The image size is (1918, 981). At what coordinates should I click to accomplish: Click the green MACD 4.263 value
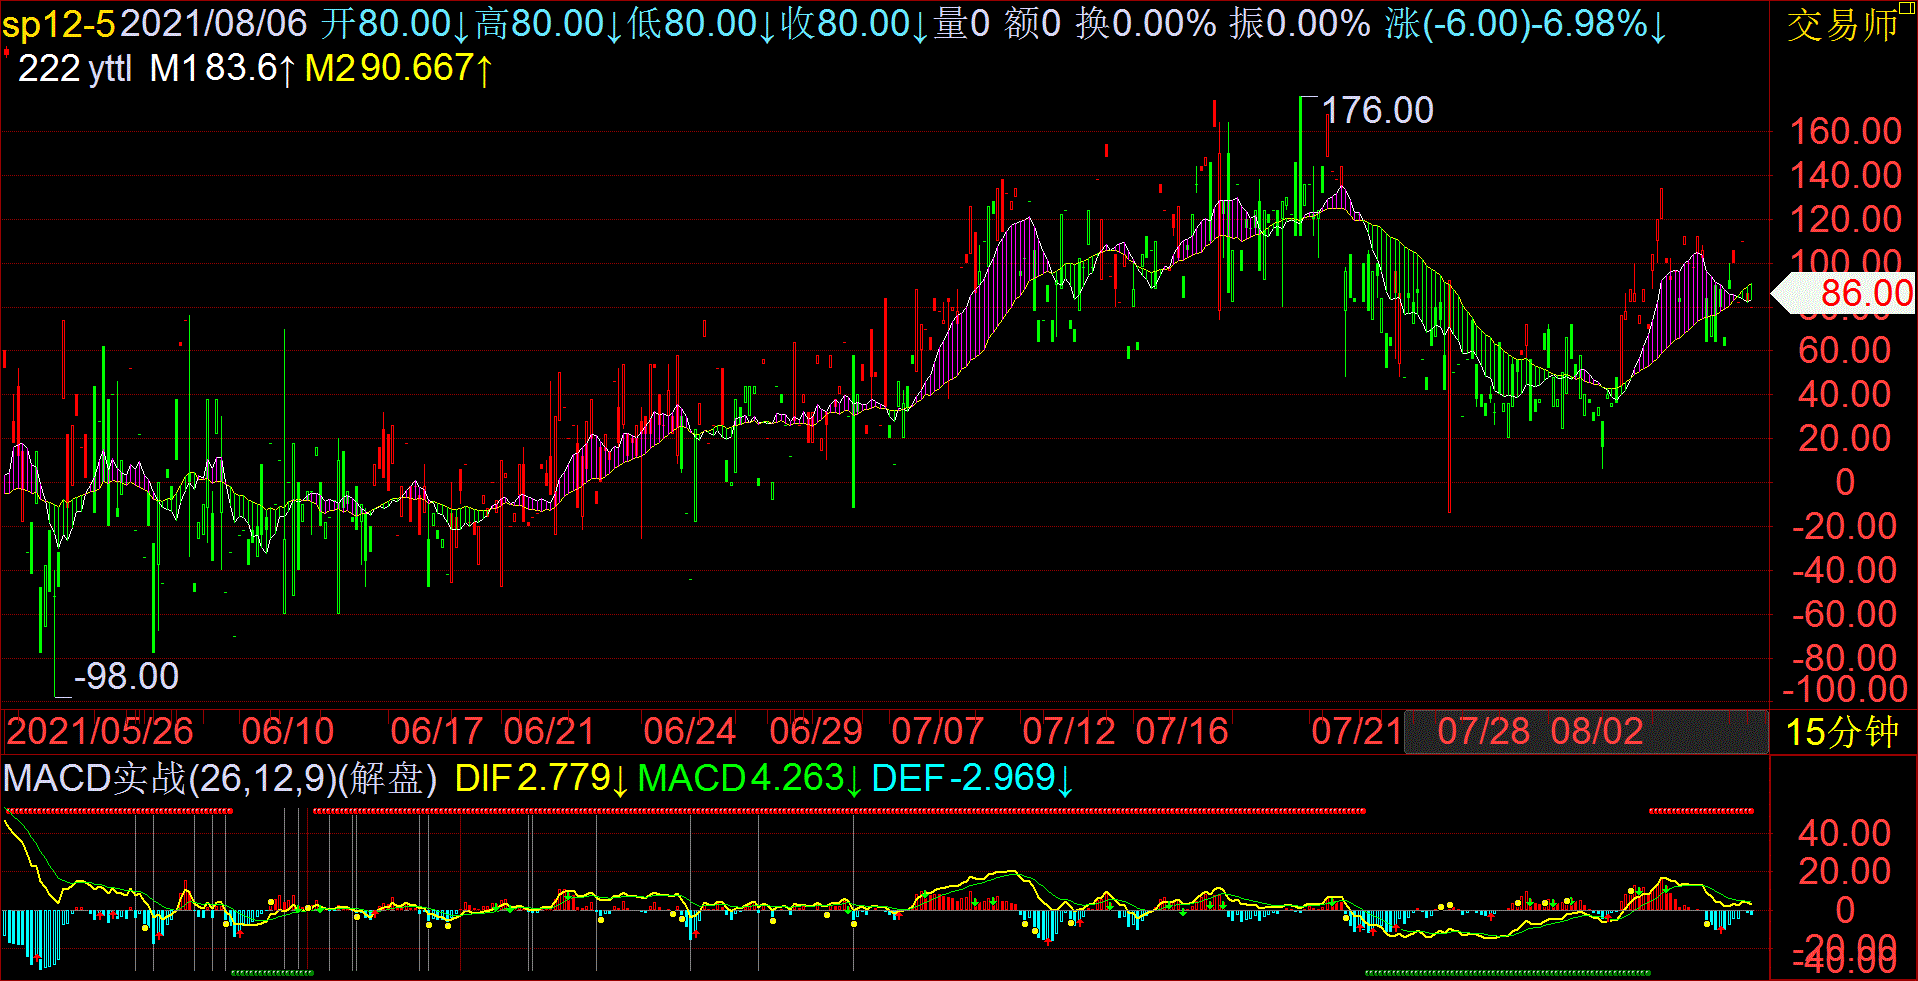749,778
